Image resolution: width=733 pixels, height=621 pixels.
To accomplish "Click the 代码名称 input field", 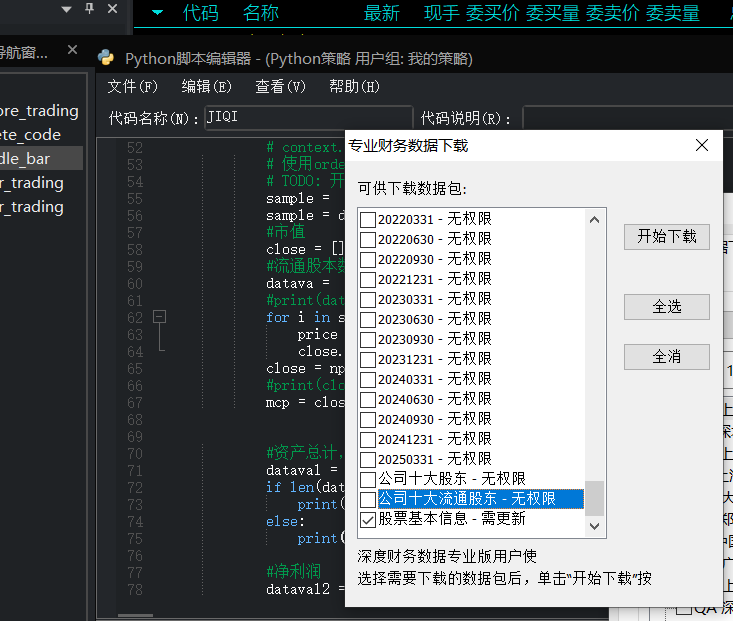I will click(x=308, y=117).
